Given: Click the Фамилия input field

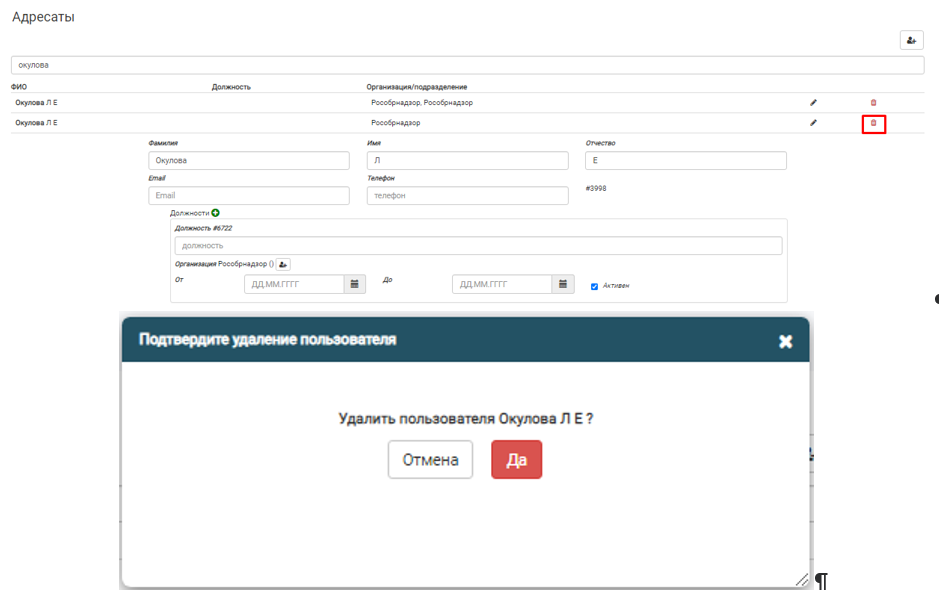Looking at the screenshot, I should [248, 160].
